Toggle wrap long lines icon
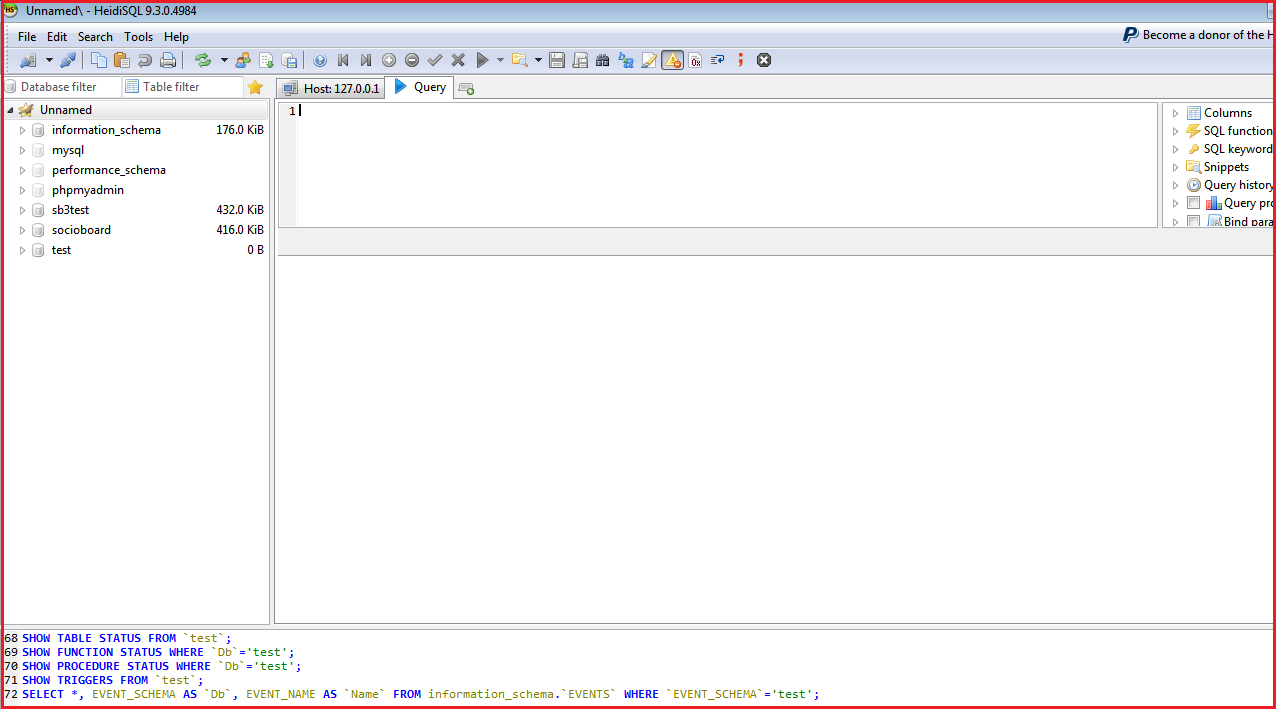This screenshot has width=1276, height=709. (x=718, y=60)
